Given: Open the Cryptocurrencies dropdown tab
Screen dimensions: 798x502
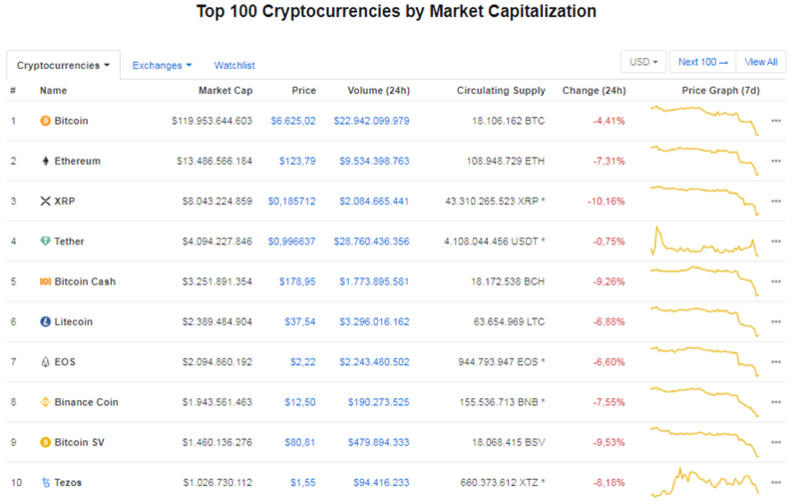Looking at the screenshot, I should [63, 65].
